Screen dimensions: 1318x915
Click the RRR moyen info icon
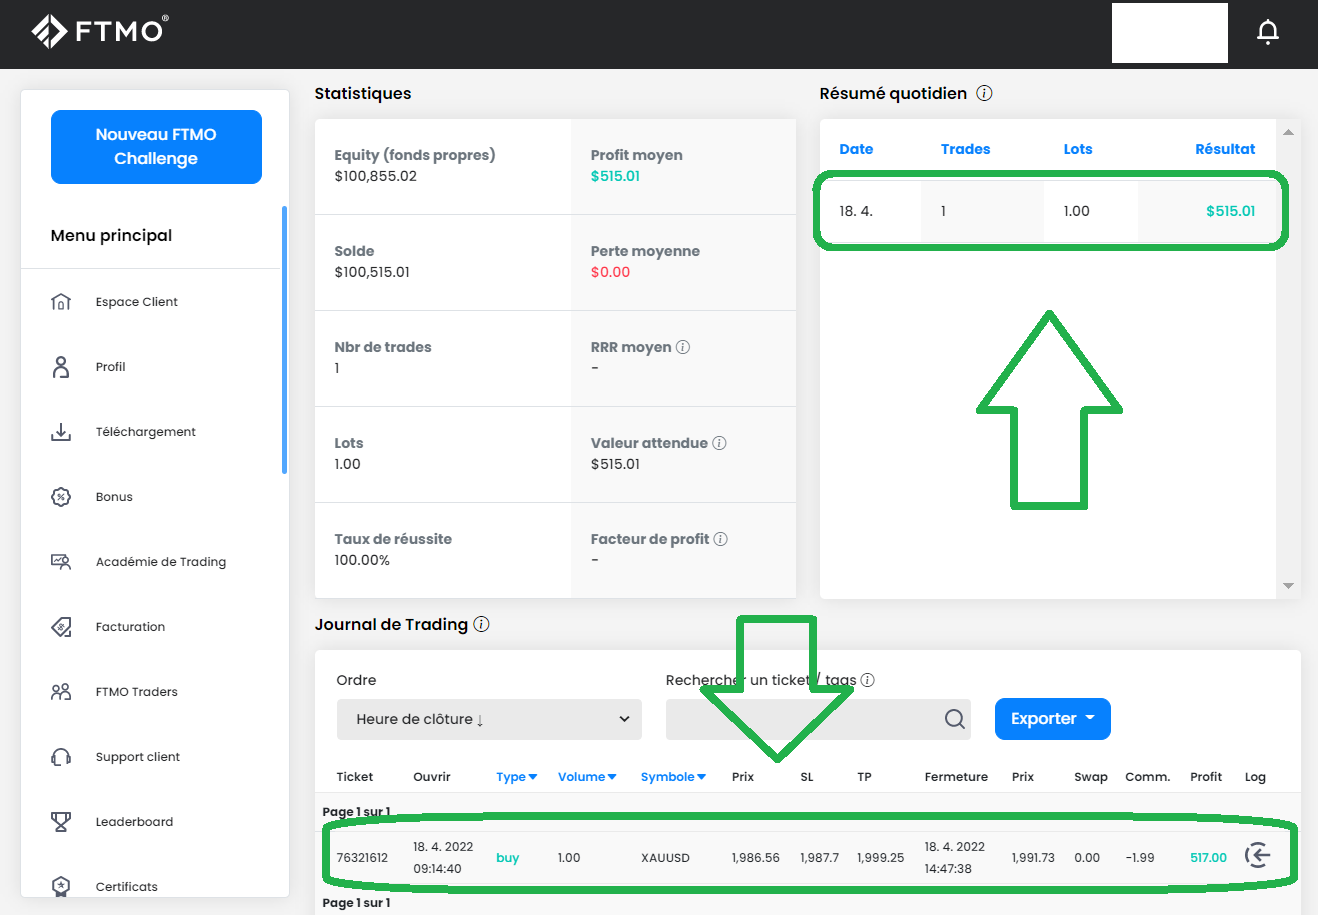683,347
